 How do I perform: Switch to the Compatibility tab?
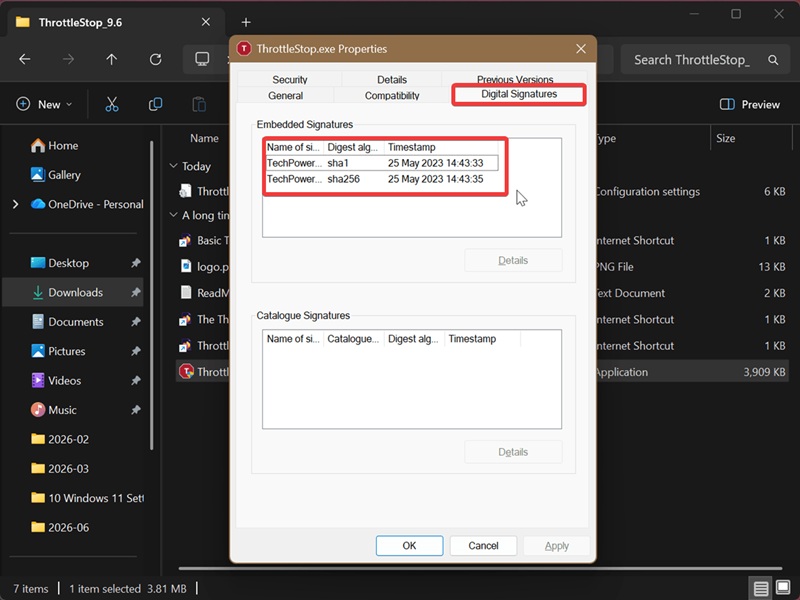(x=392, y=95)
